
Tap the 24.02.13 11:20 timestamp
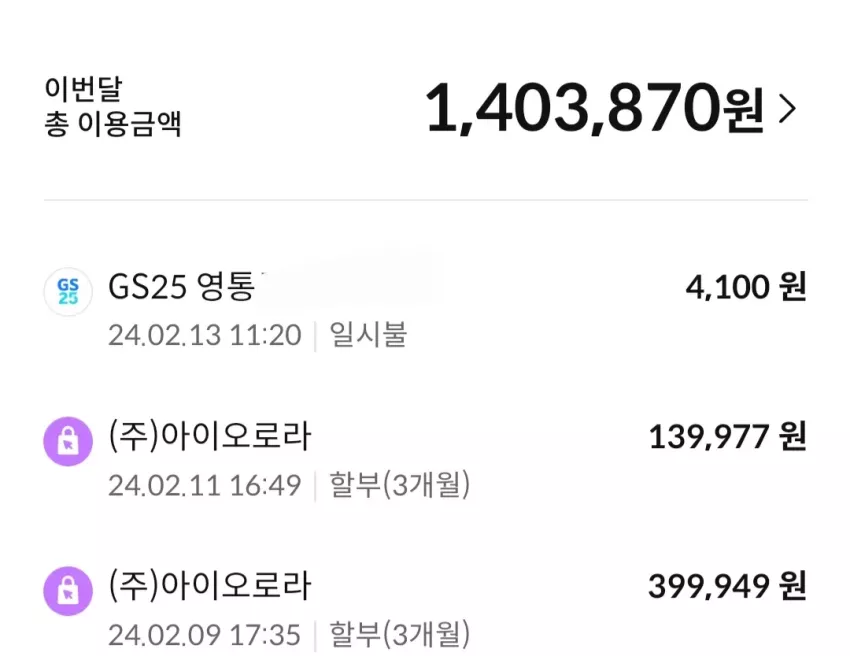click(x=204, y=336)
